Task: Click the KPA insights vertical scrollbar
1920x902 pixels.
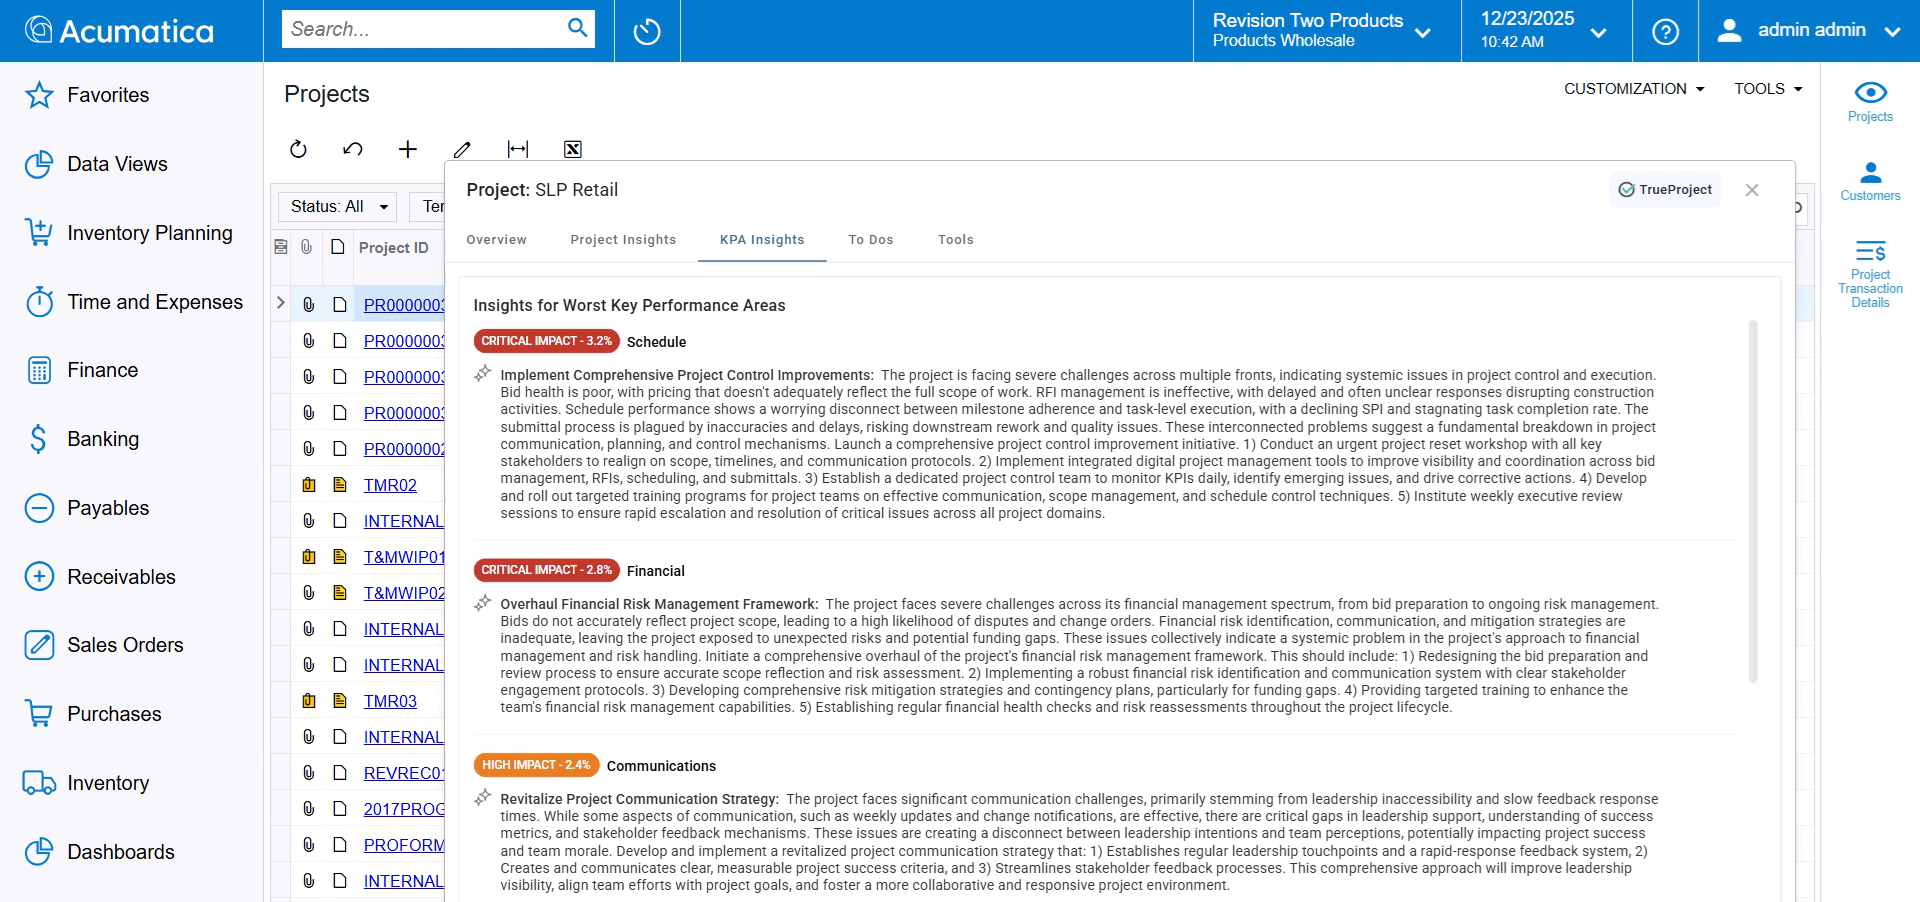Action: pos(1752,500)
